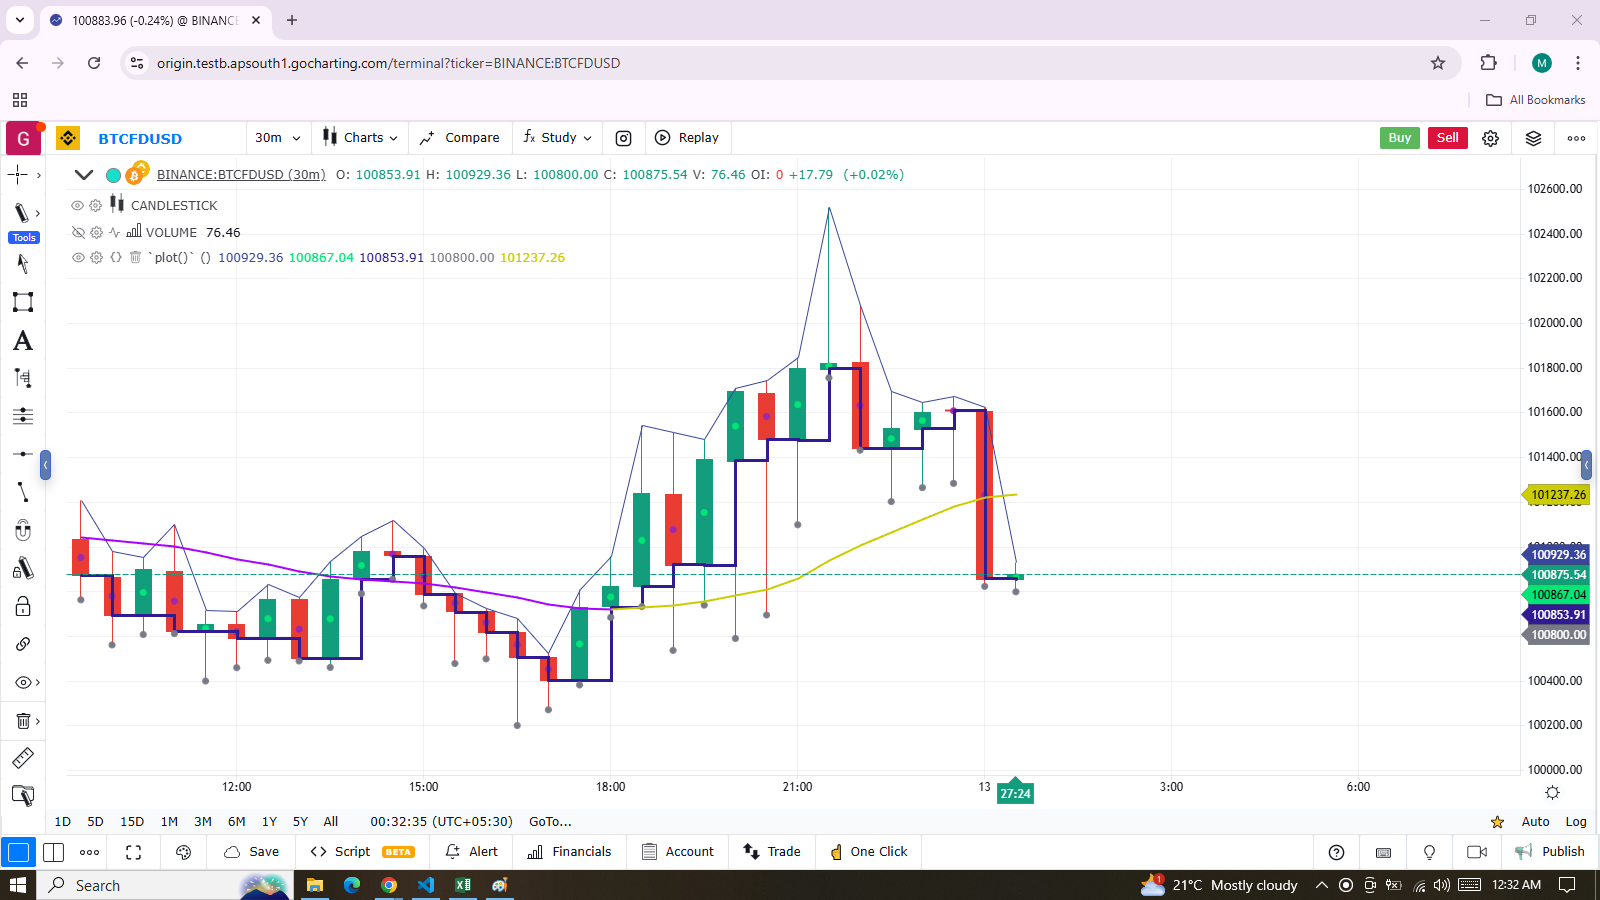
Task: Collapse the indicator legend chevron
Action: coord(84,175)
